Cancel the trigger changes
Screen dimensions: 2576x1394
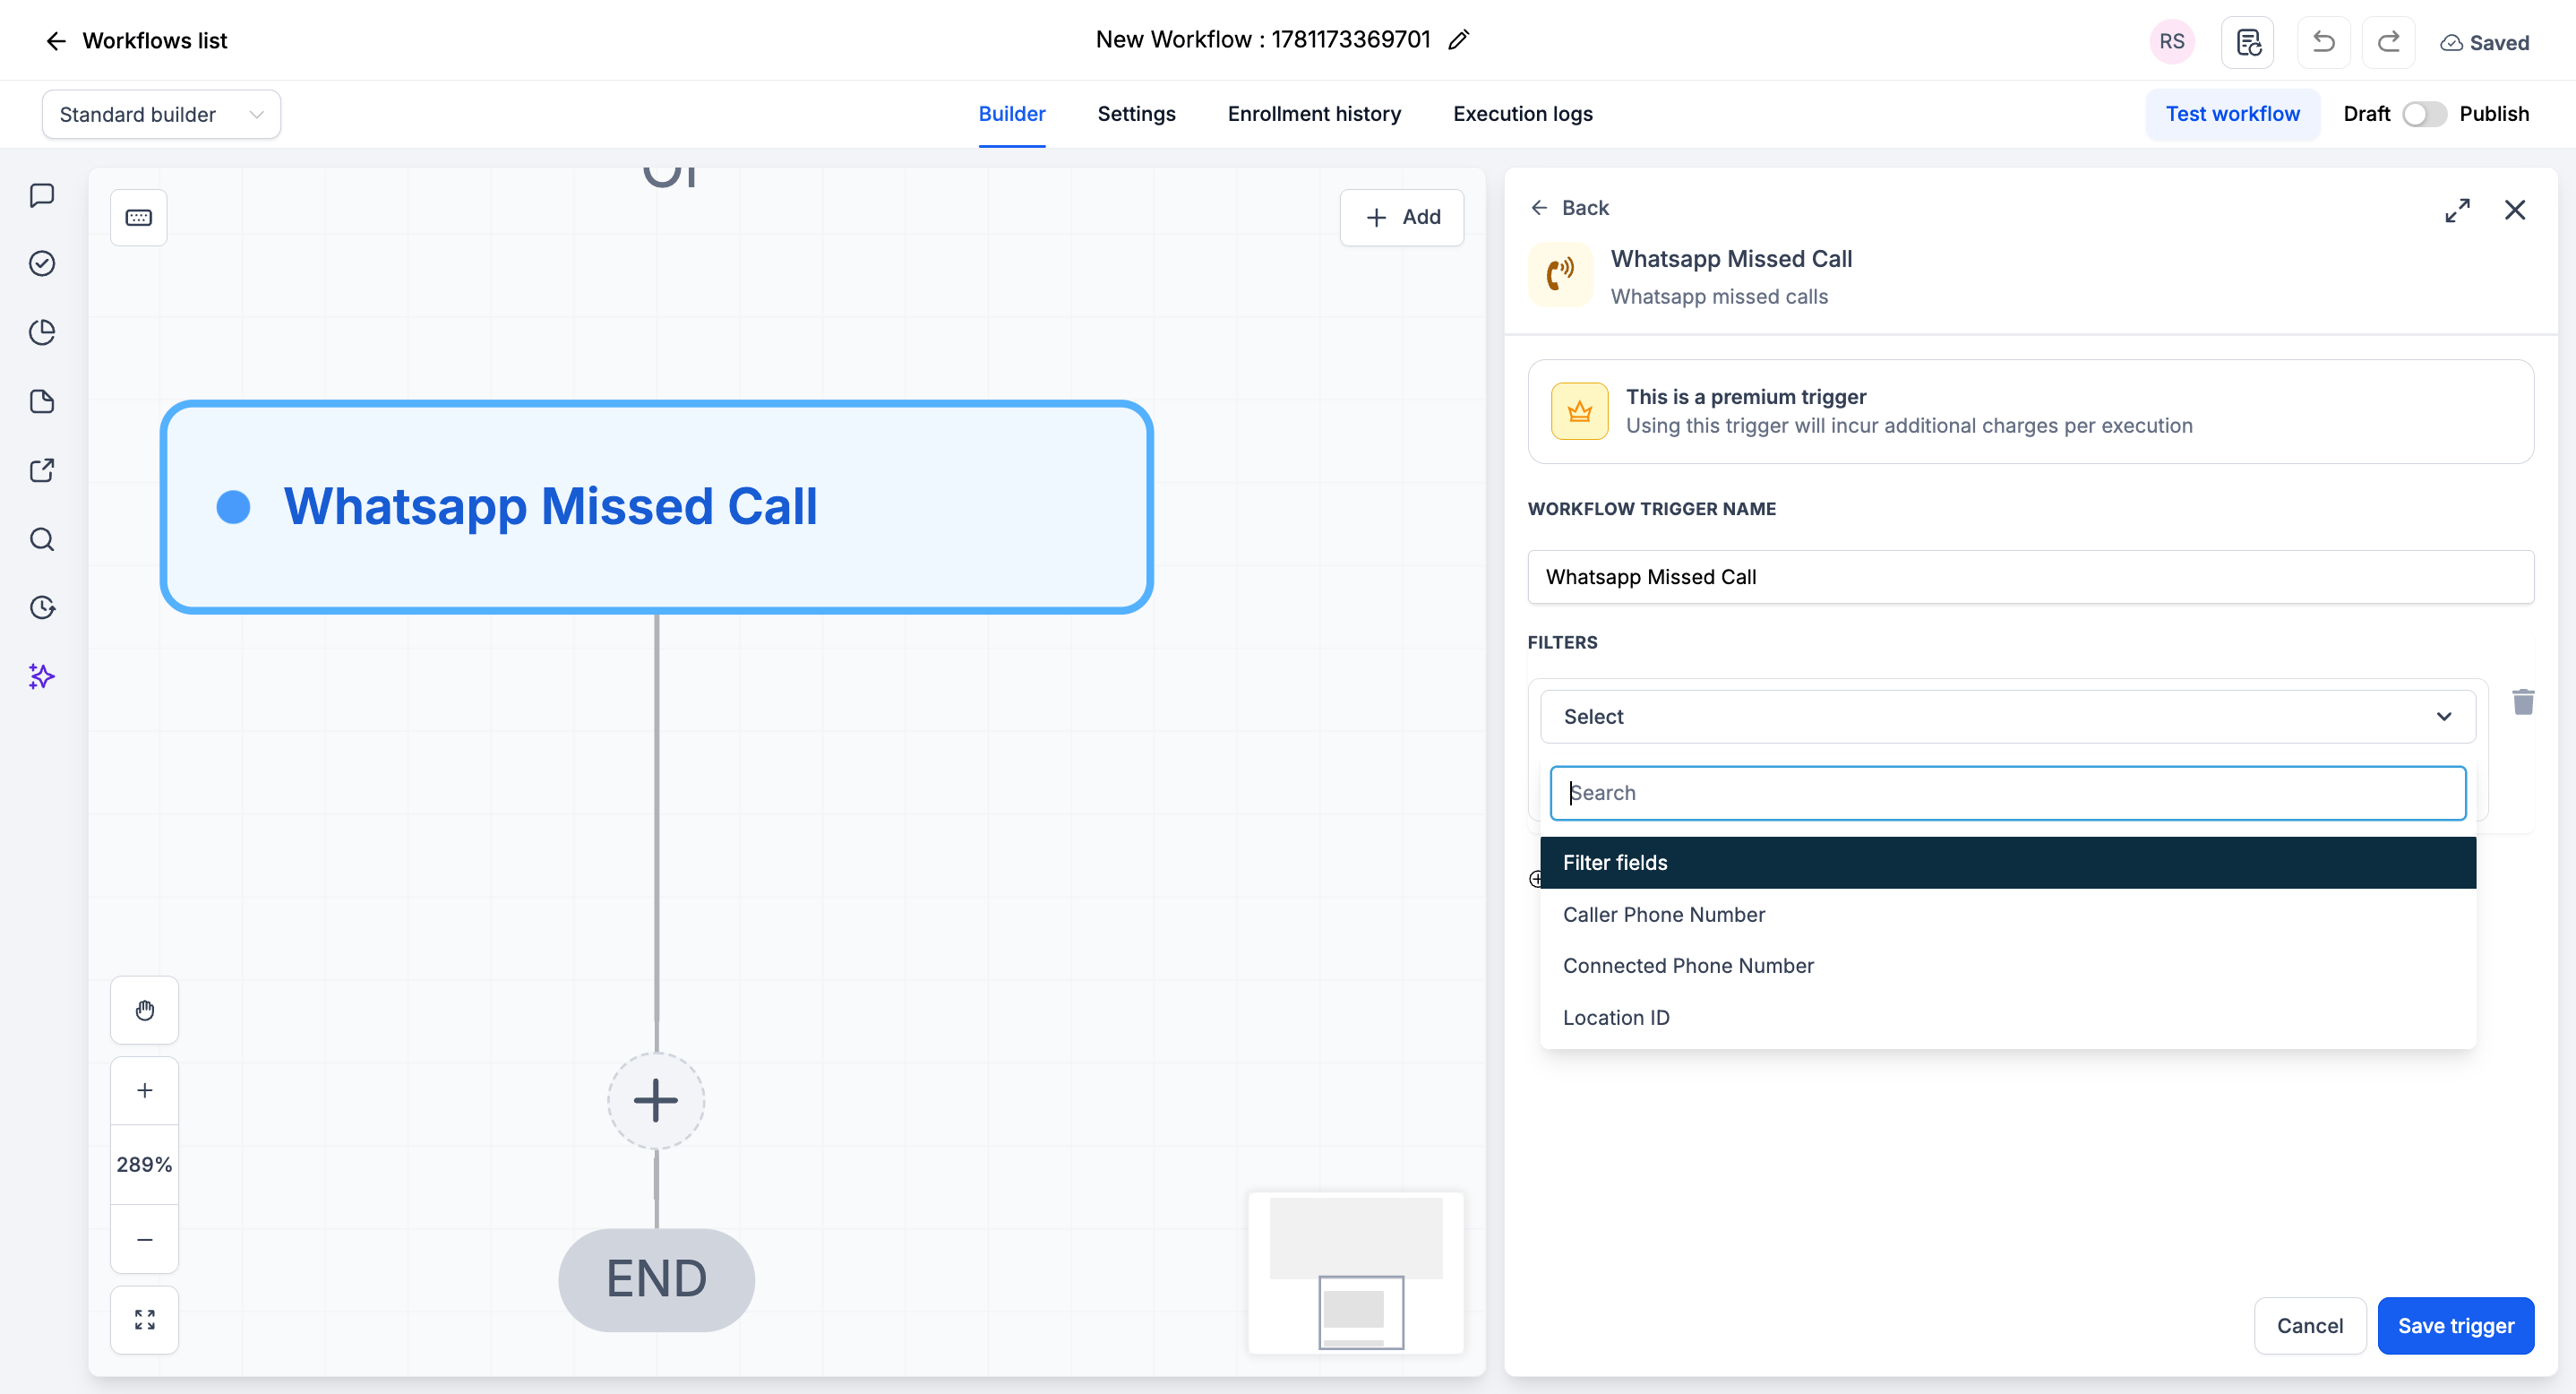click(x=2310, y=1326)
